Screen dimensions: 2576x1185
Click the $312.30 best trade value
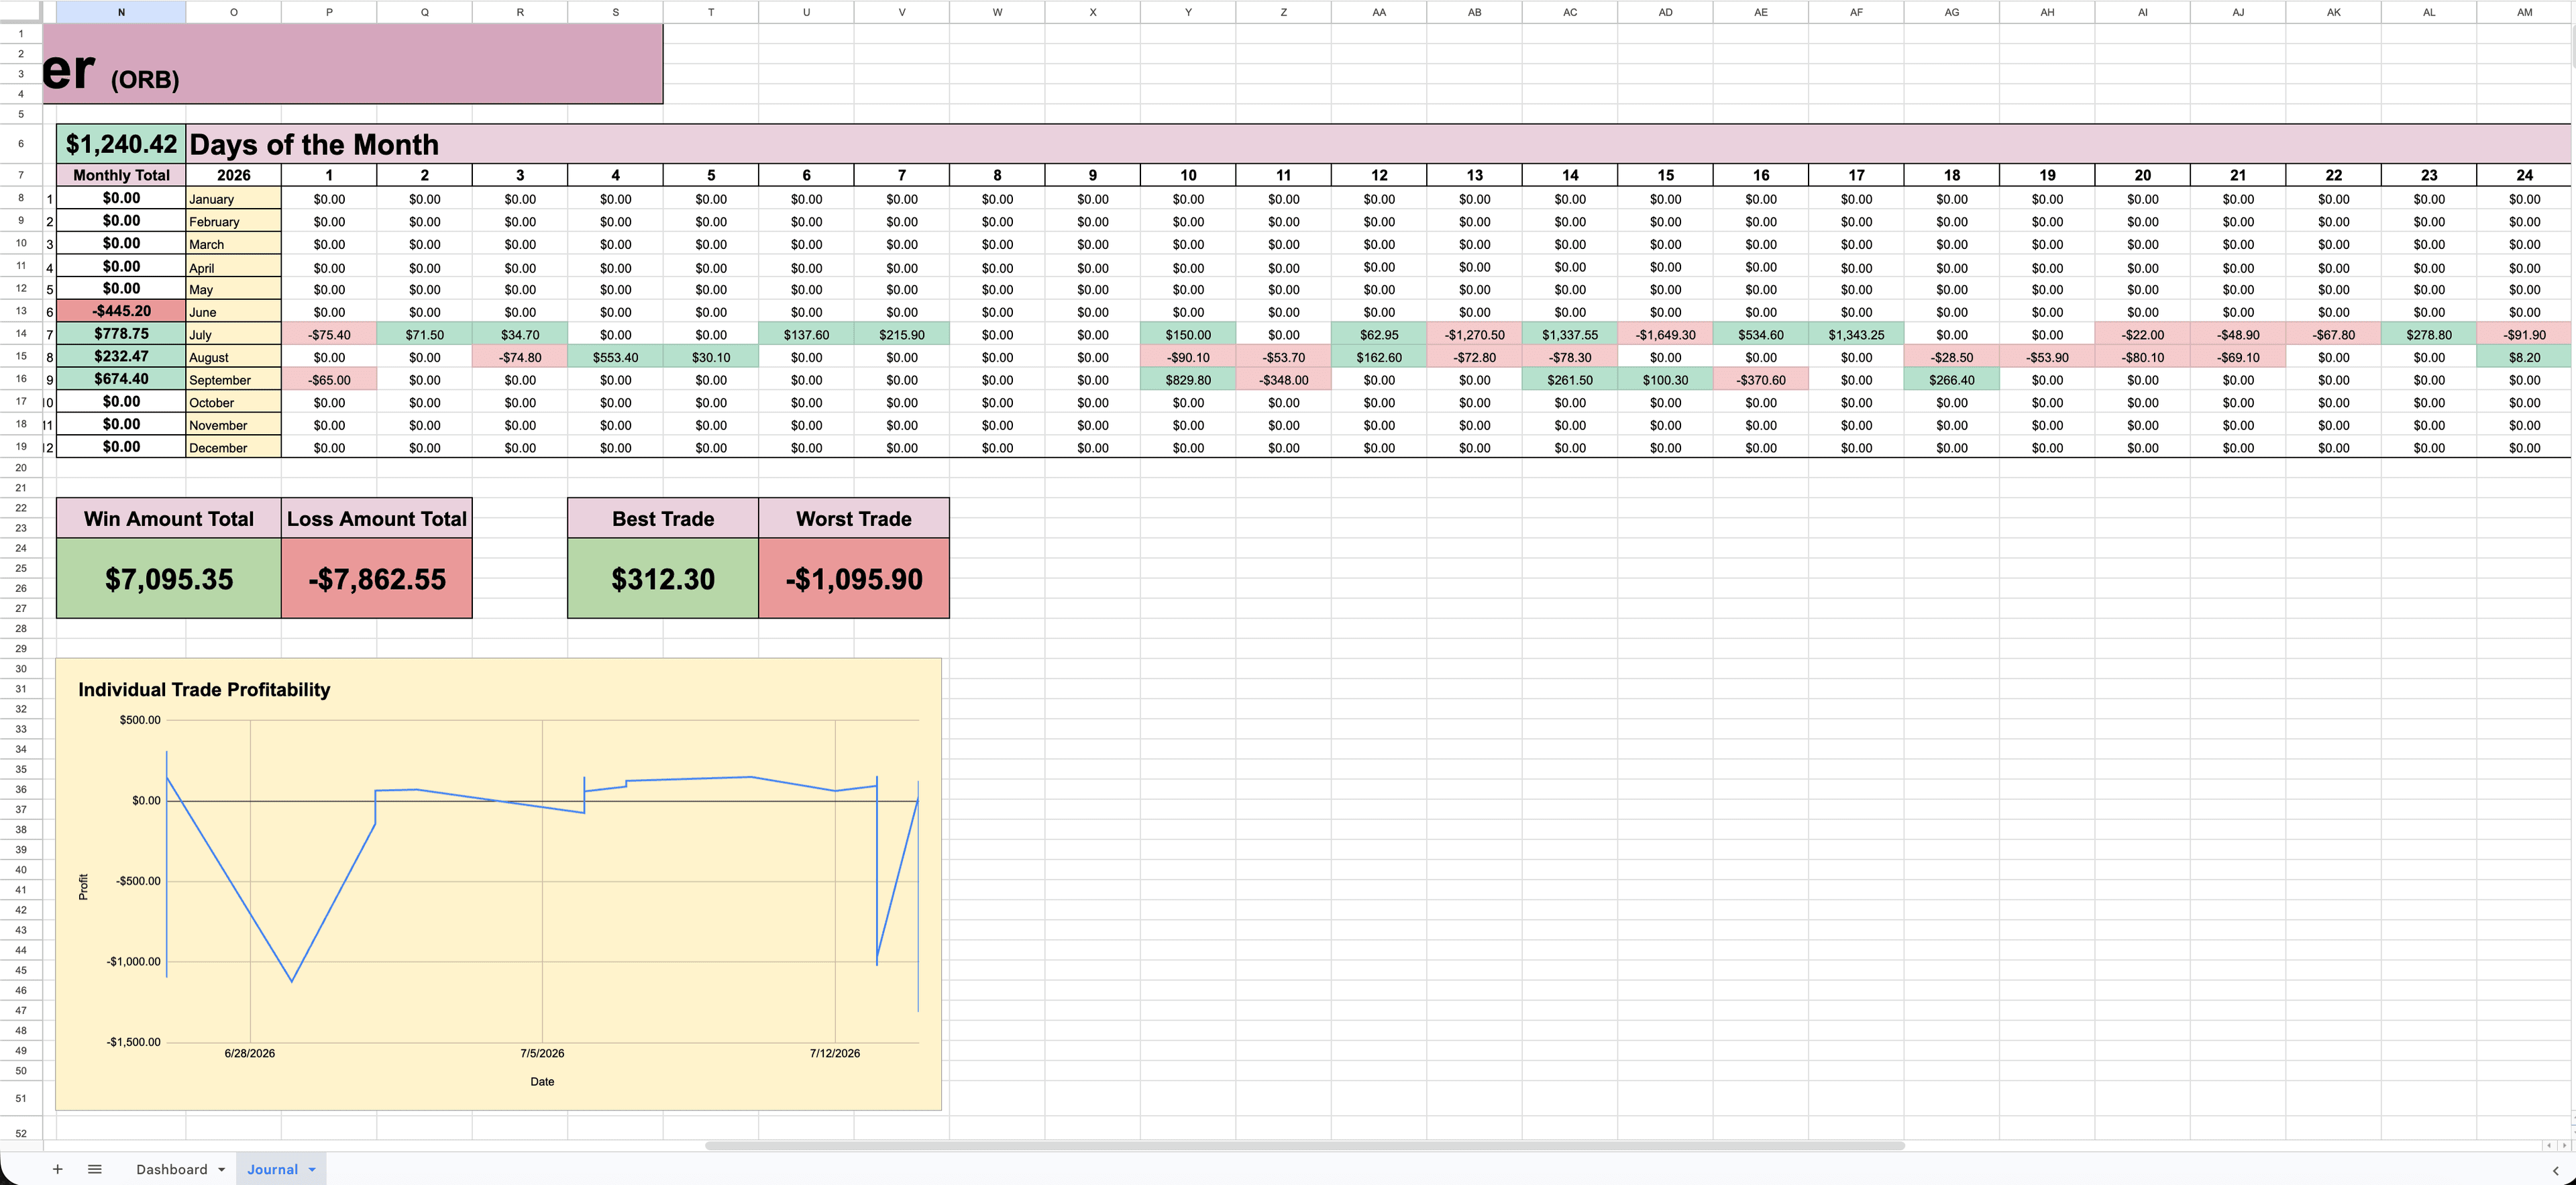click(663, 579)
